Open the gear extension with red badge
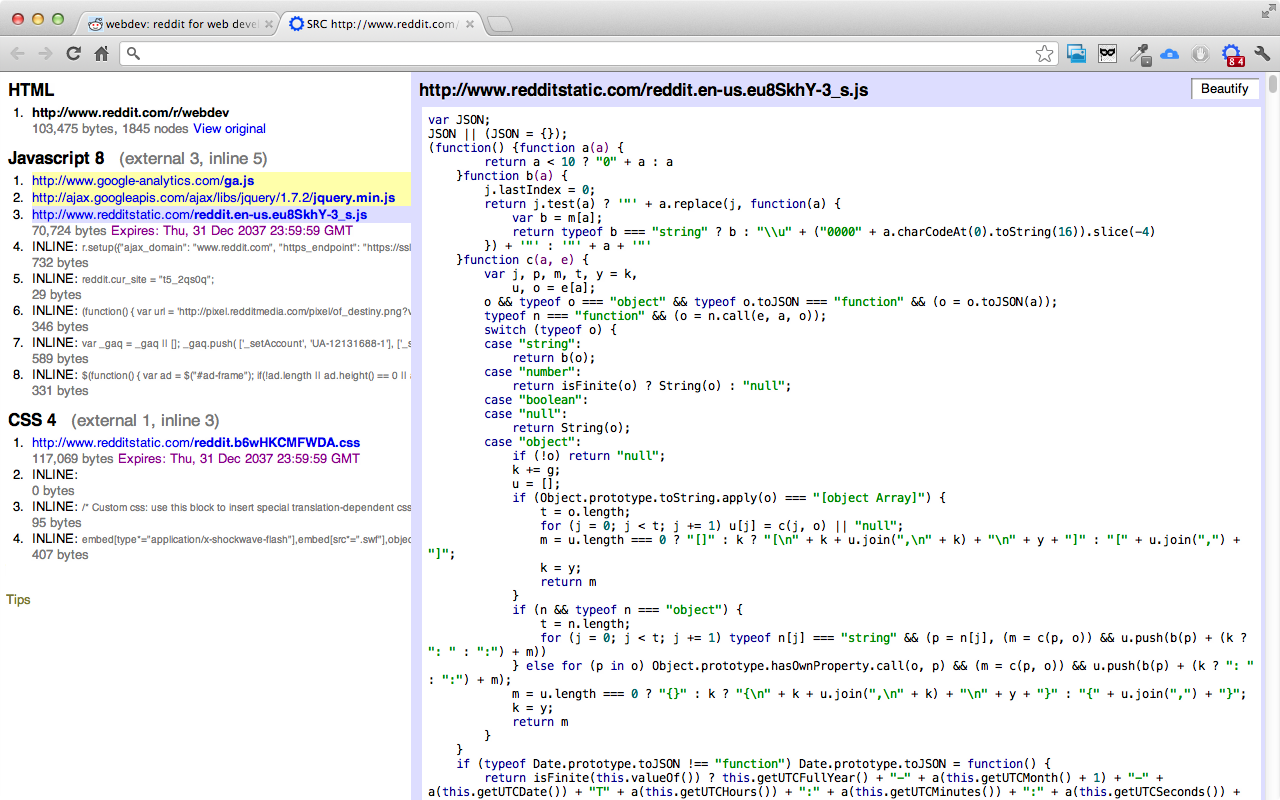Screen dimensions: 1280x800 tap(1231, 55)
